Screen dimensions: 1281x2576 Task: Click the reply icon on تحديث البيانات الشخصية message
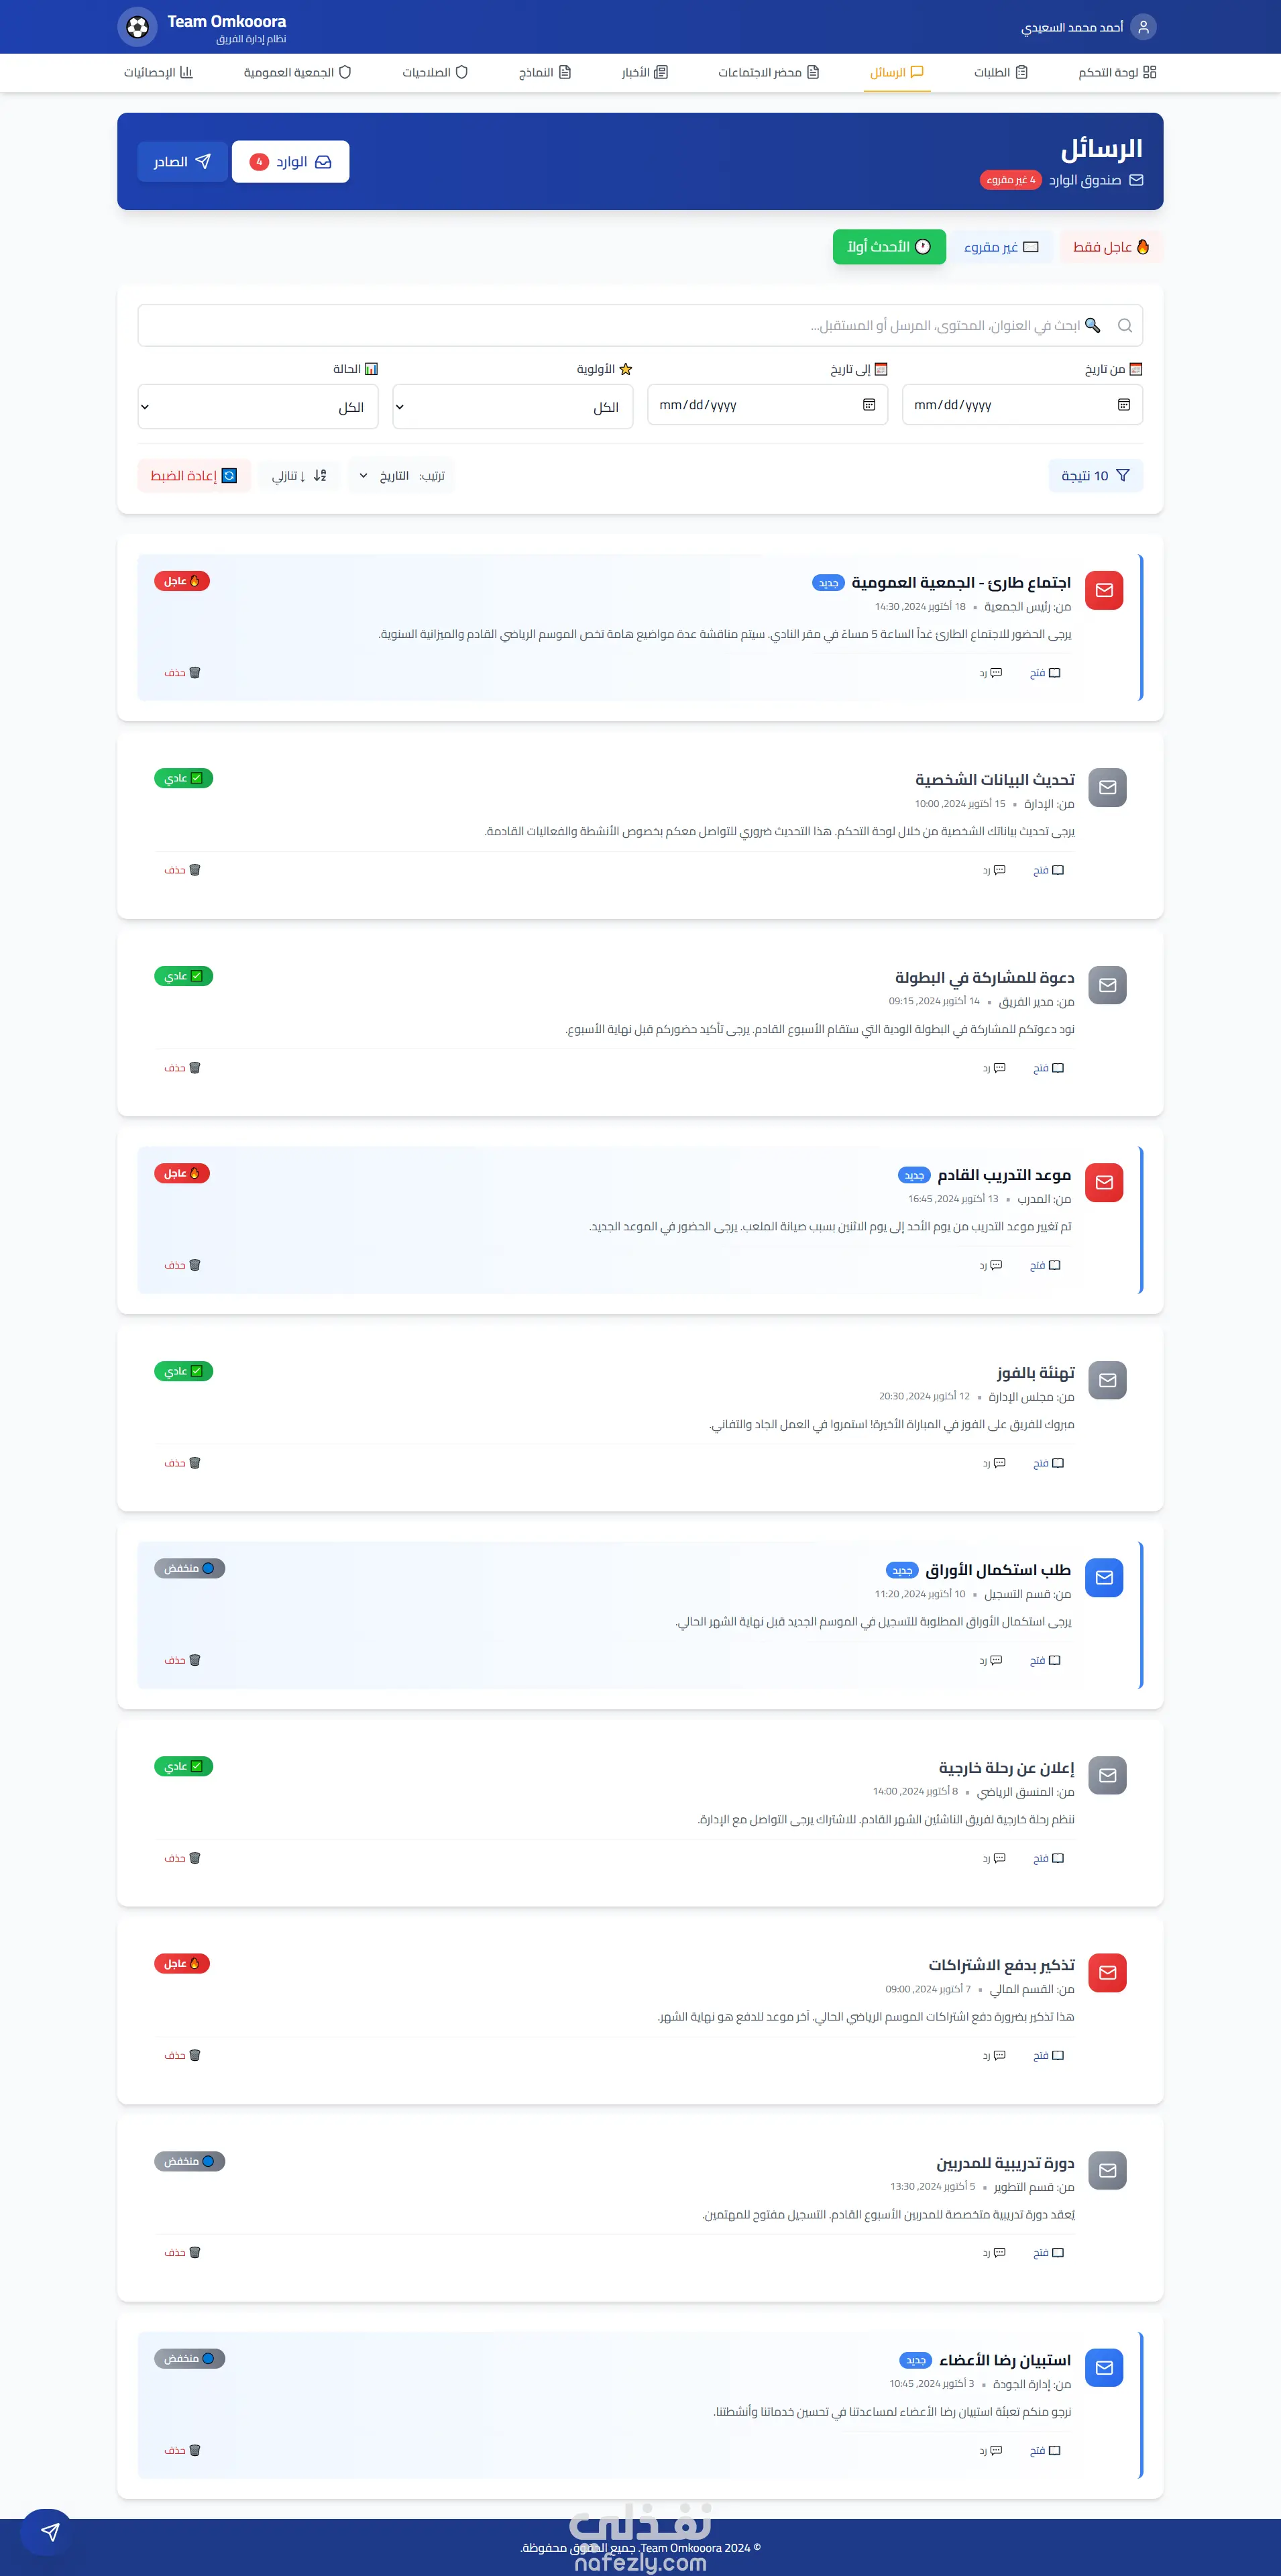pos(998,870)
